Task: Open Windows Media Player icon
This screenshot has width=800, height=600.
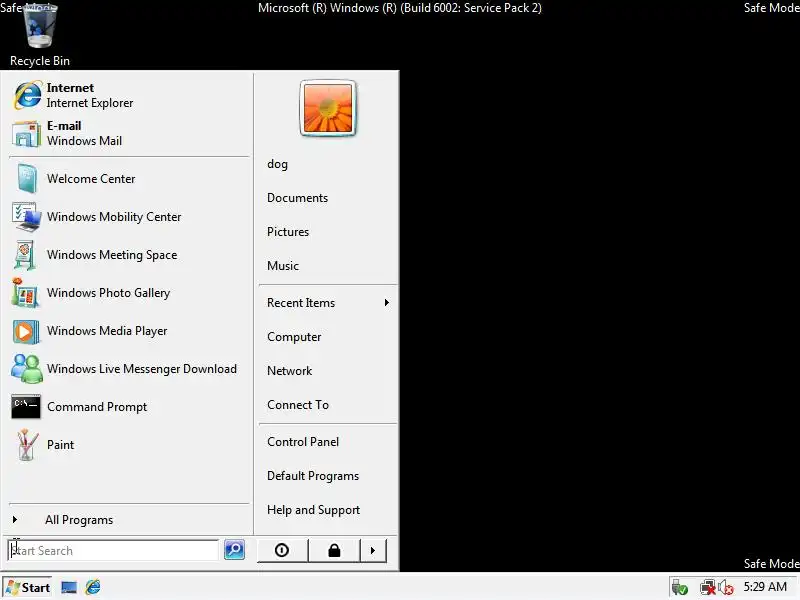Action: pos(26,331)
